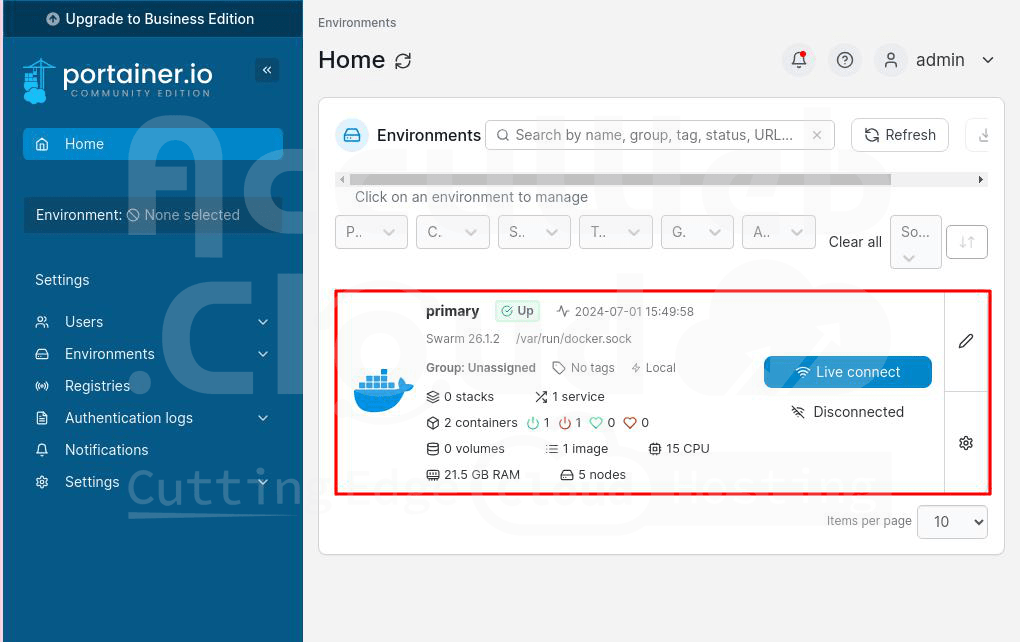Screen dimensions: 1020x642
Task: Open the Items per page dropdown
Action: (952, 522)
